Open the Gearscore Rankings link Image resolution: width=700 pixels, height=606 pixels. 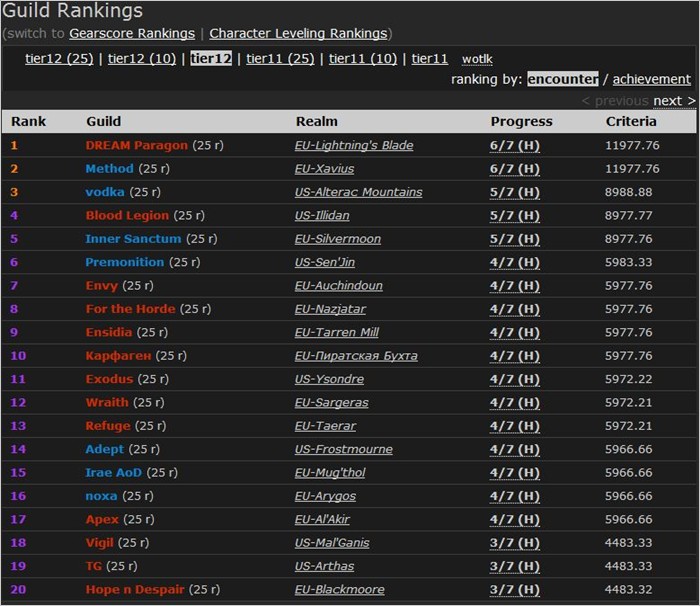tap(132, 34)
